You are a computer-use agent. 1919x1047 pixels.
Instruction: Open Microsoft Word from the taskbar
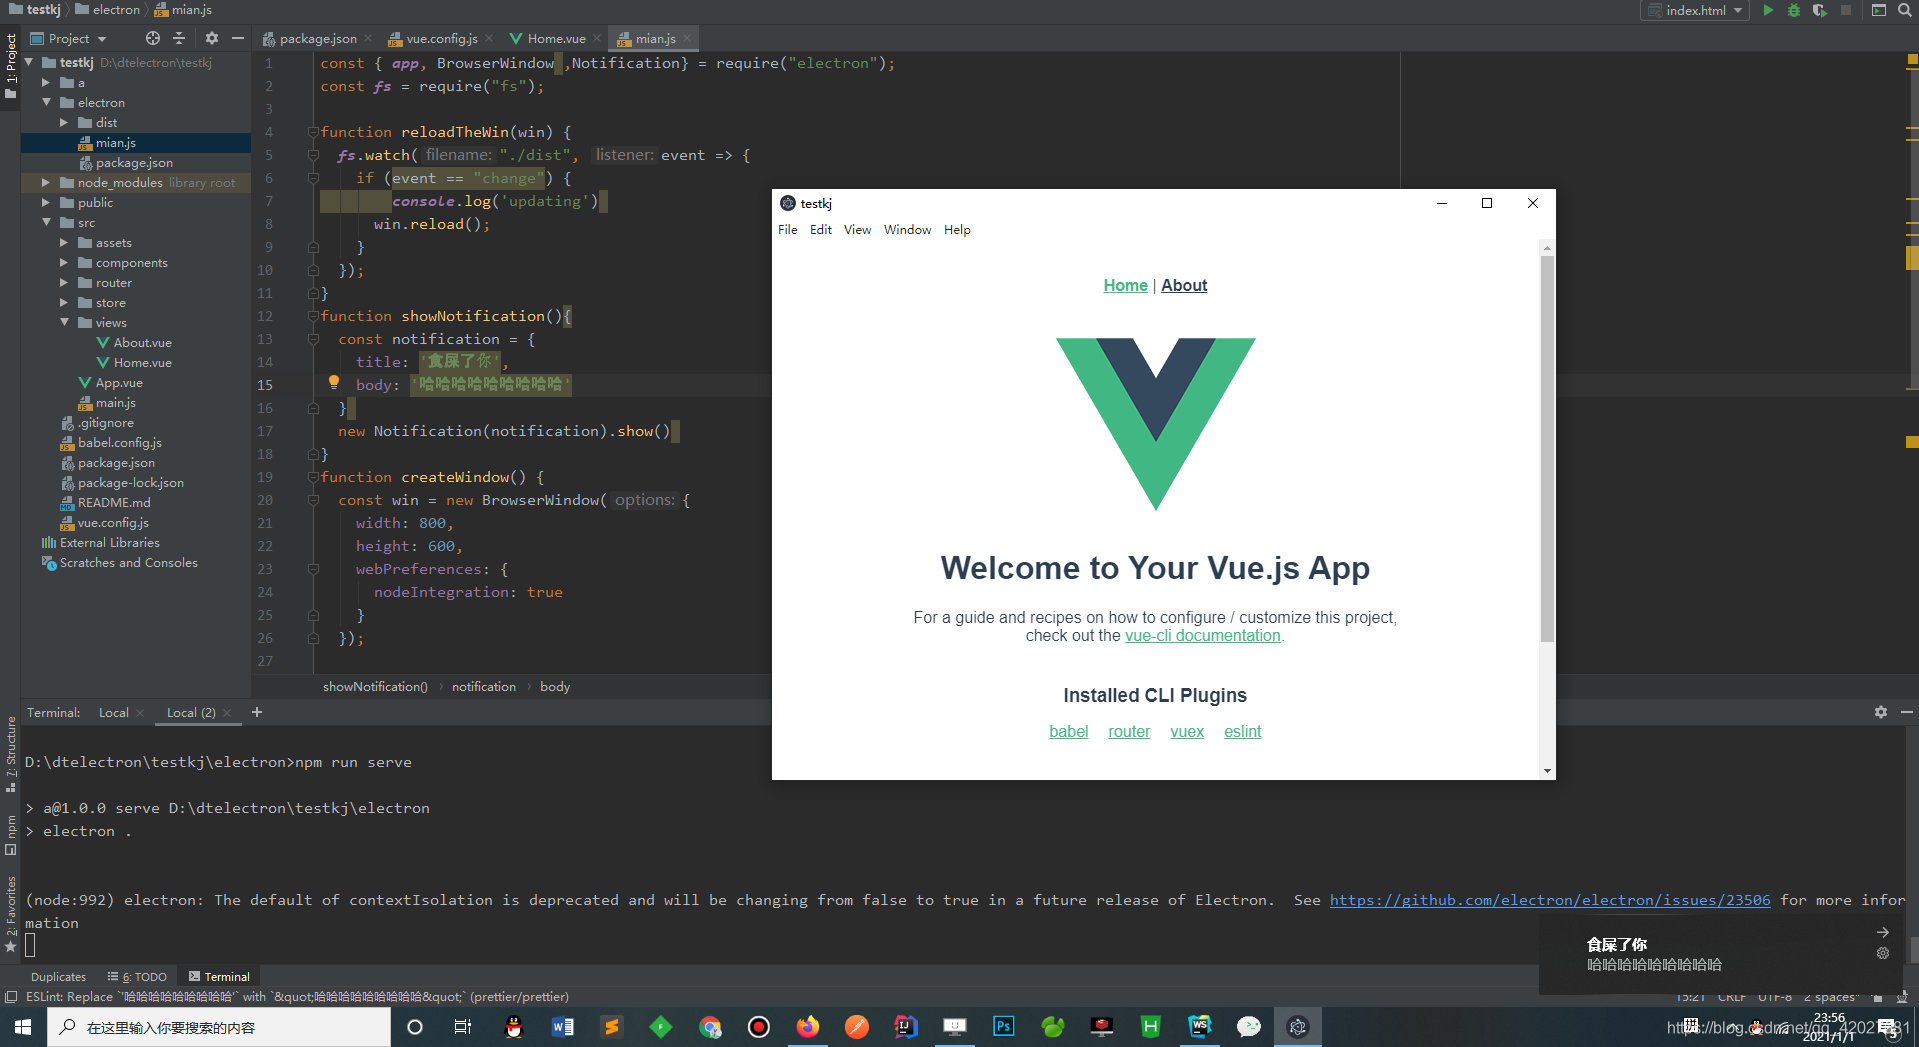[x=563, y=1027]
